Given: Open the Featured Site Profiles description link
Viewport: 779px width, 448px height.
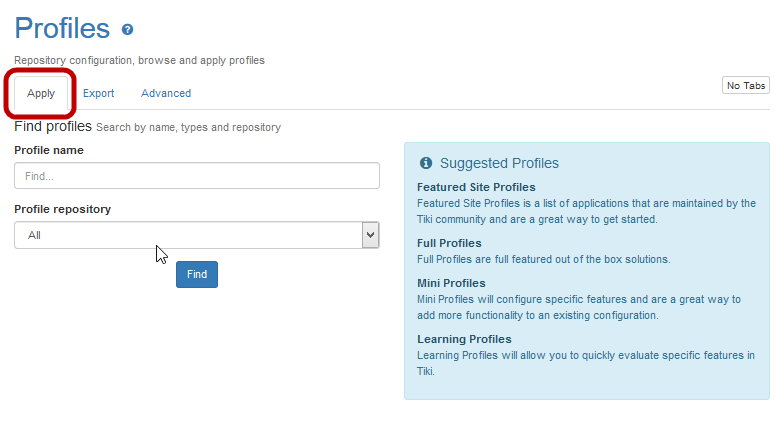Looking at the screenshot, I should click(x=586, y=211).
